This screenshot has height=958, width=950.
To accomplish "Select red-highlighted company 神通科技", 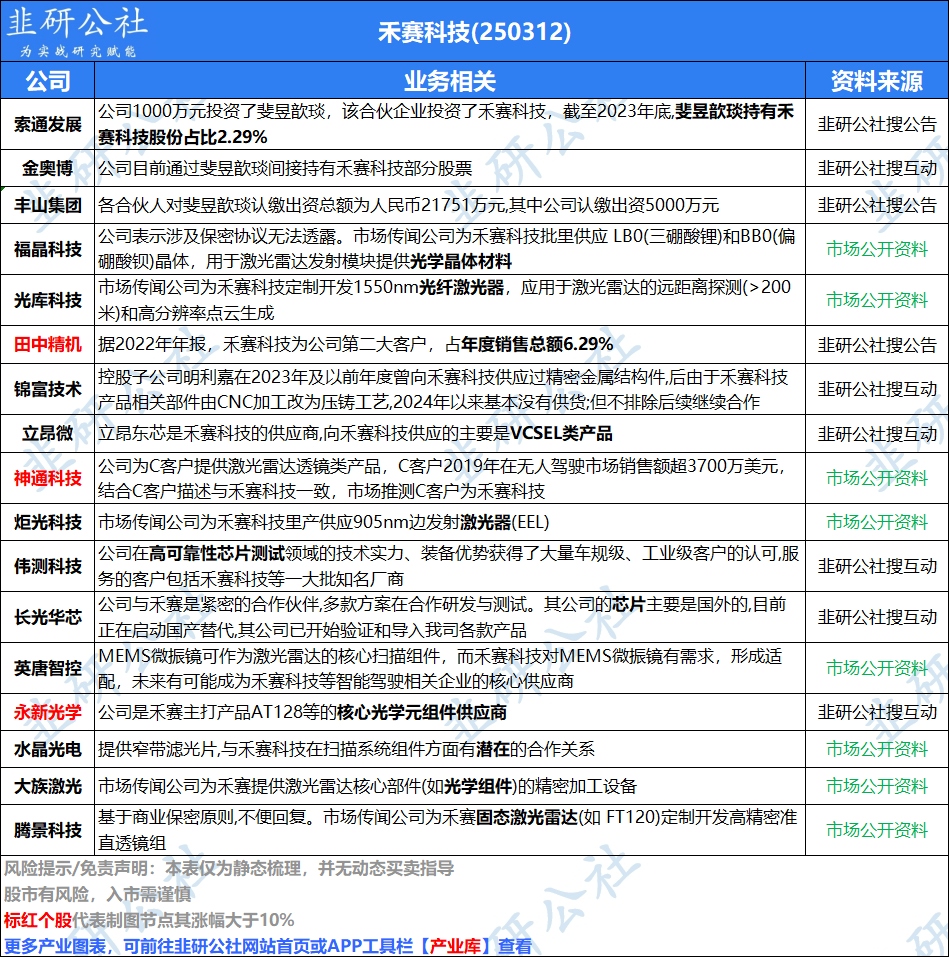I will point(48,478).
